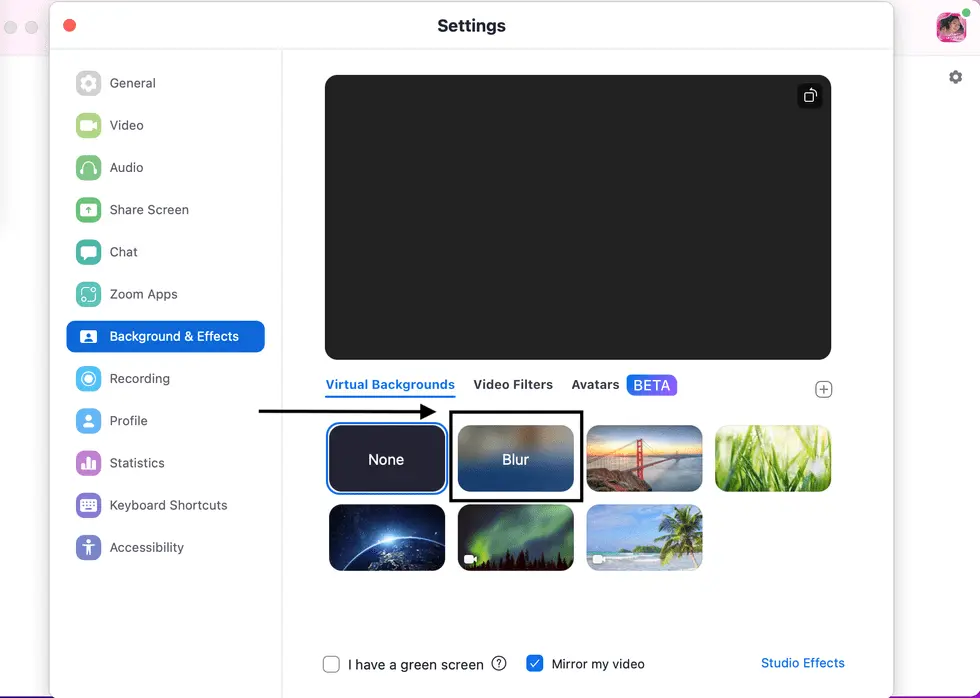Open Audio settings from the sidebar
This screenshot has width=980, height=698.
(x=88, y=167)
